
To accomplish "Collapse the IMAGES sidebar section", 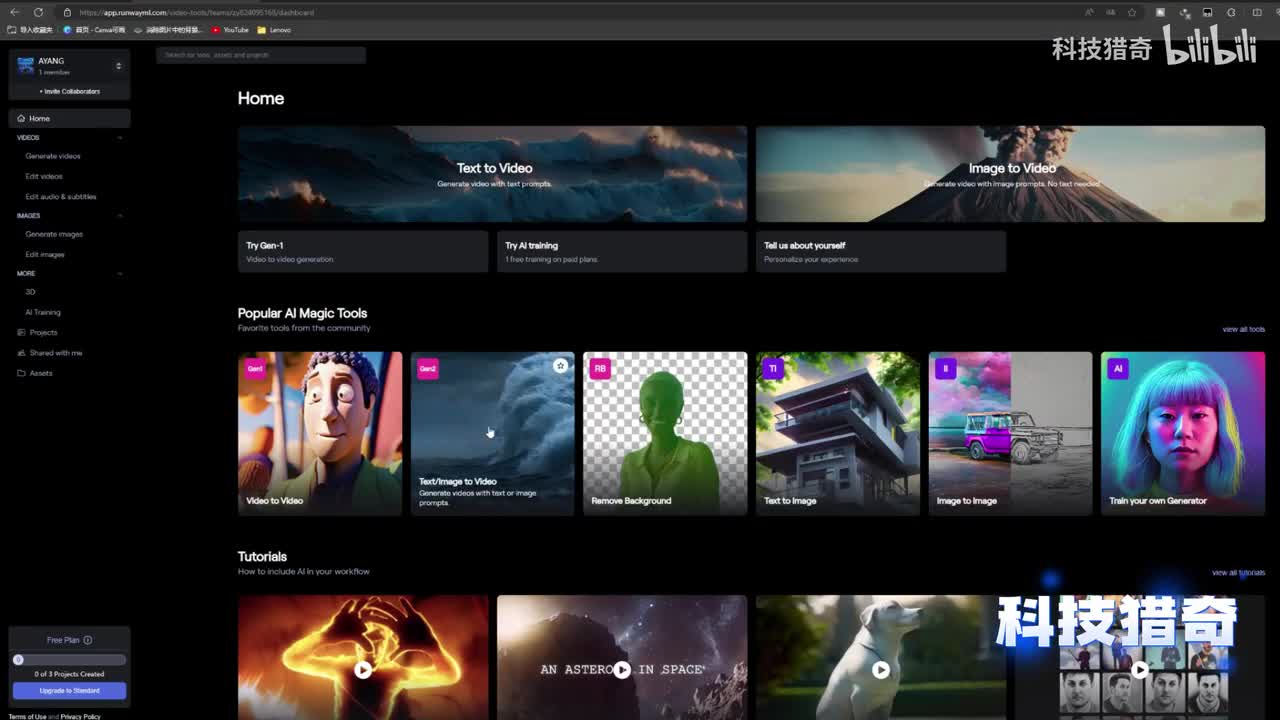I will coord(120,216).
